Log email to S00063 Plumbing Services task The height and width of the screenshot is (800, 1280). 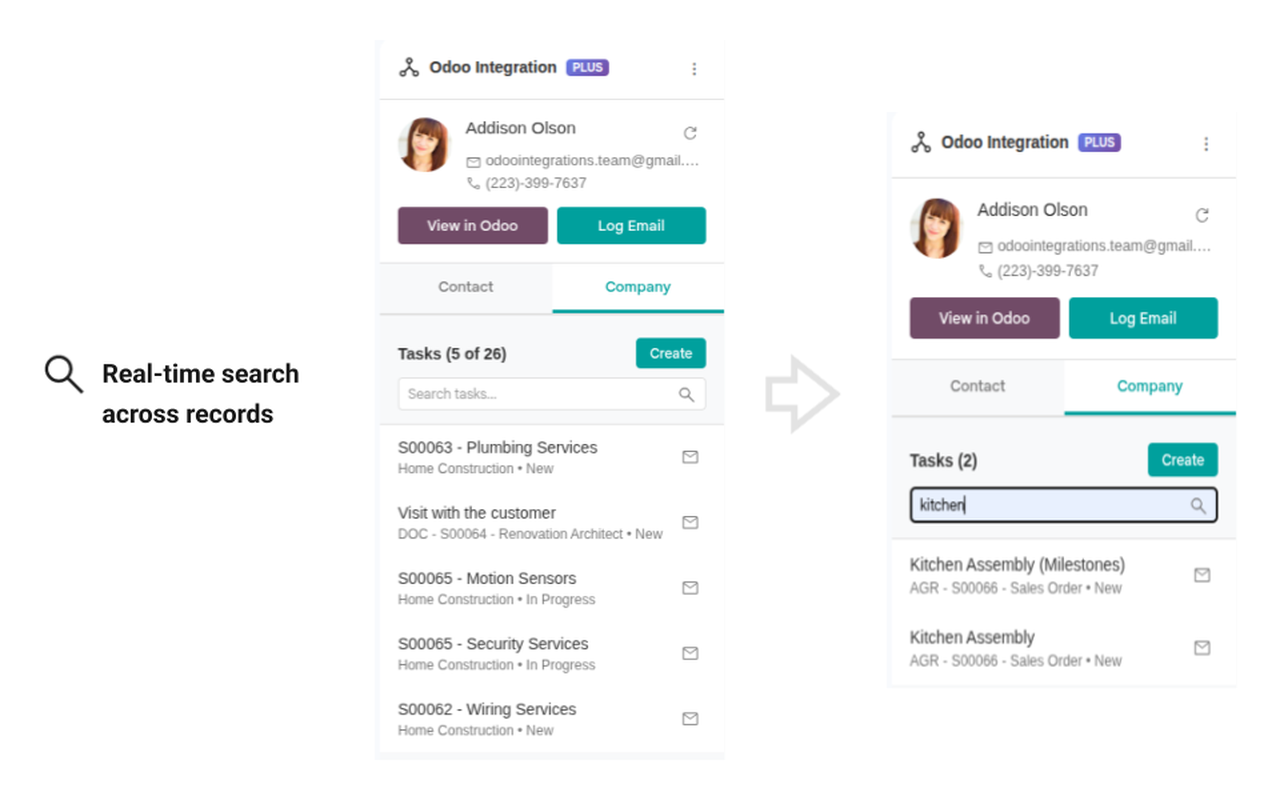click(x=690, y=457)
